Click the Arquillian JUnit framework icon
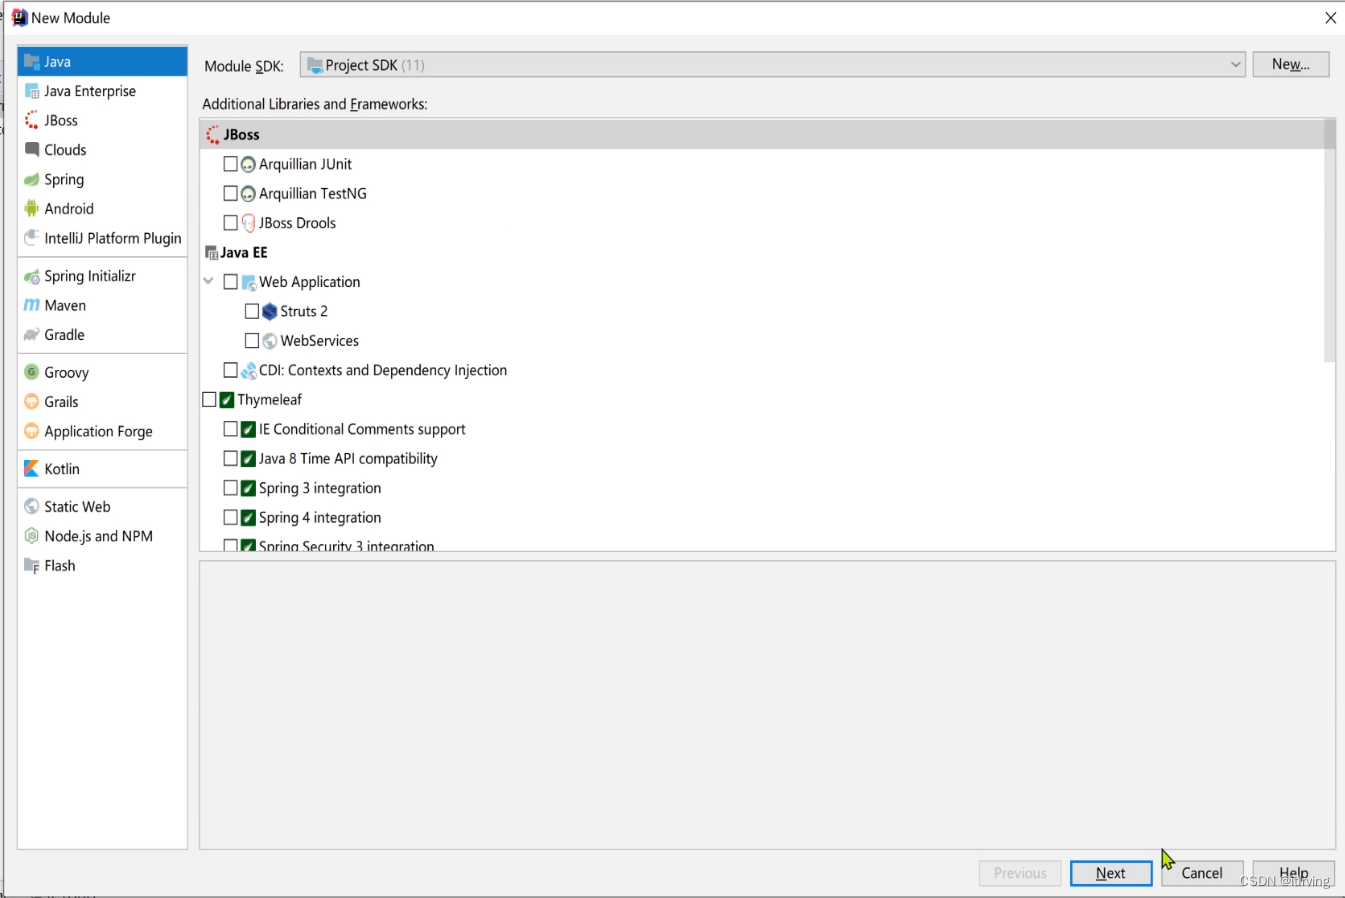Image resolution: width=1345 pixels, height=898 pixels. coord(249,165)
